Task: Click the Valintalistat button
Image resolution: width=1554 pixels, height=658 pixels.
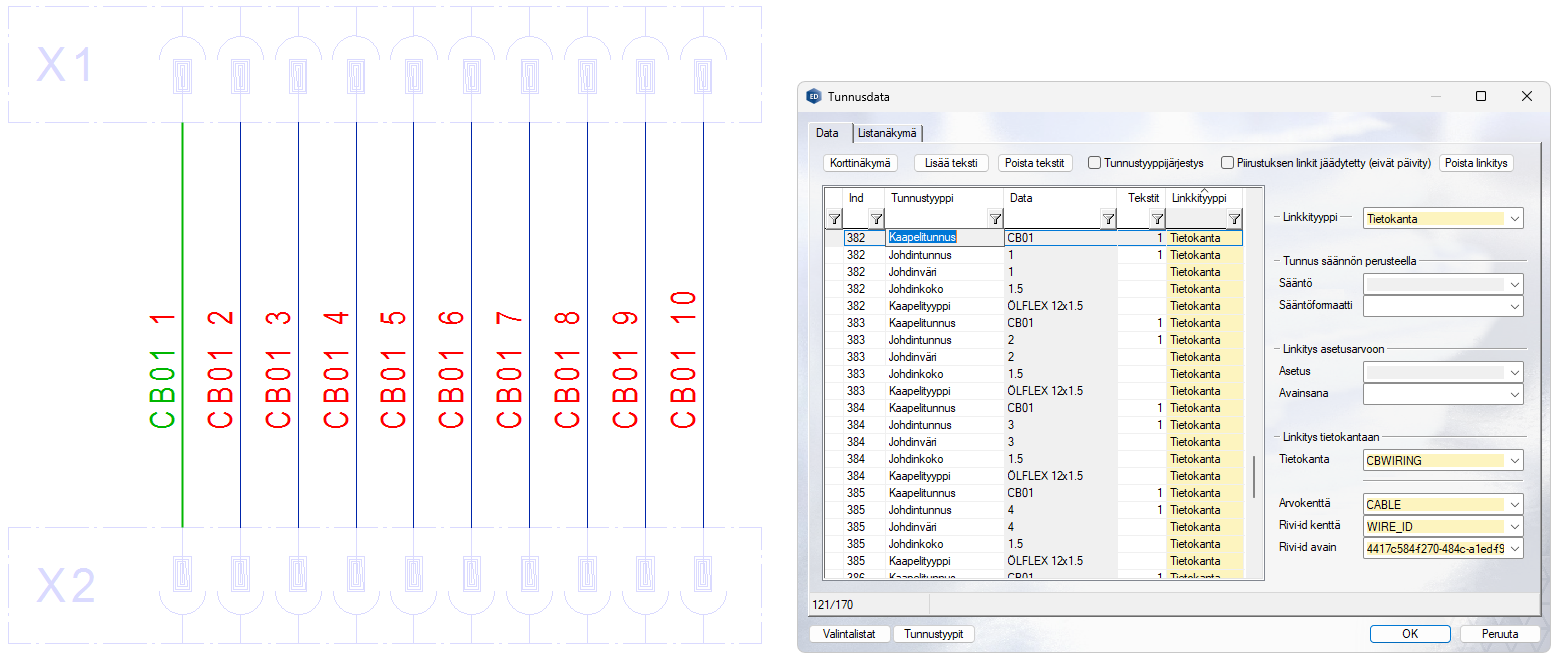Action: click(849, 634)
